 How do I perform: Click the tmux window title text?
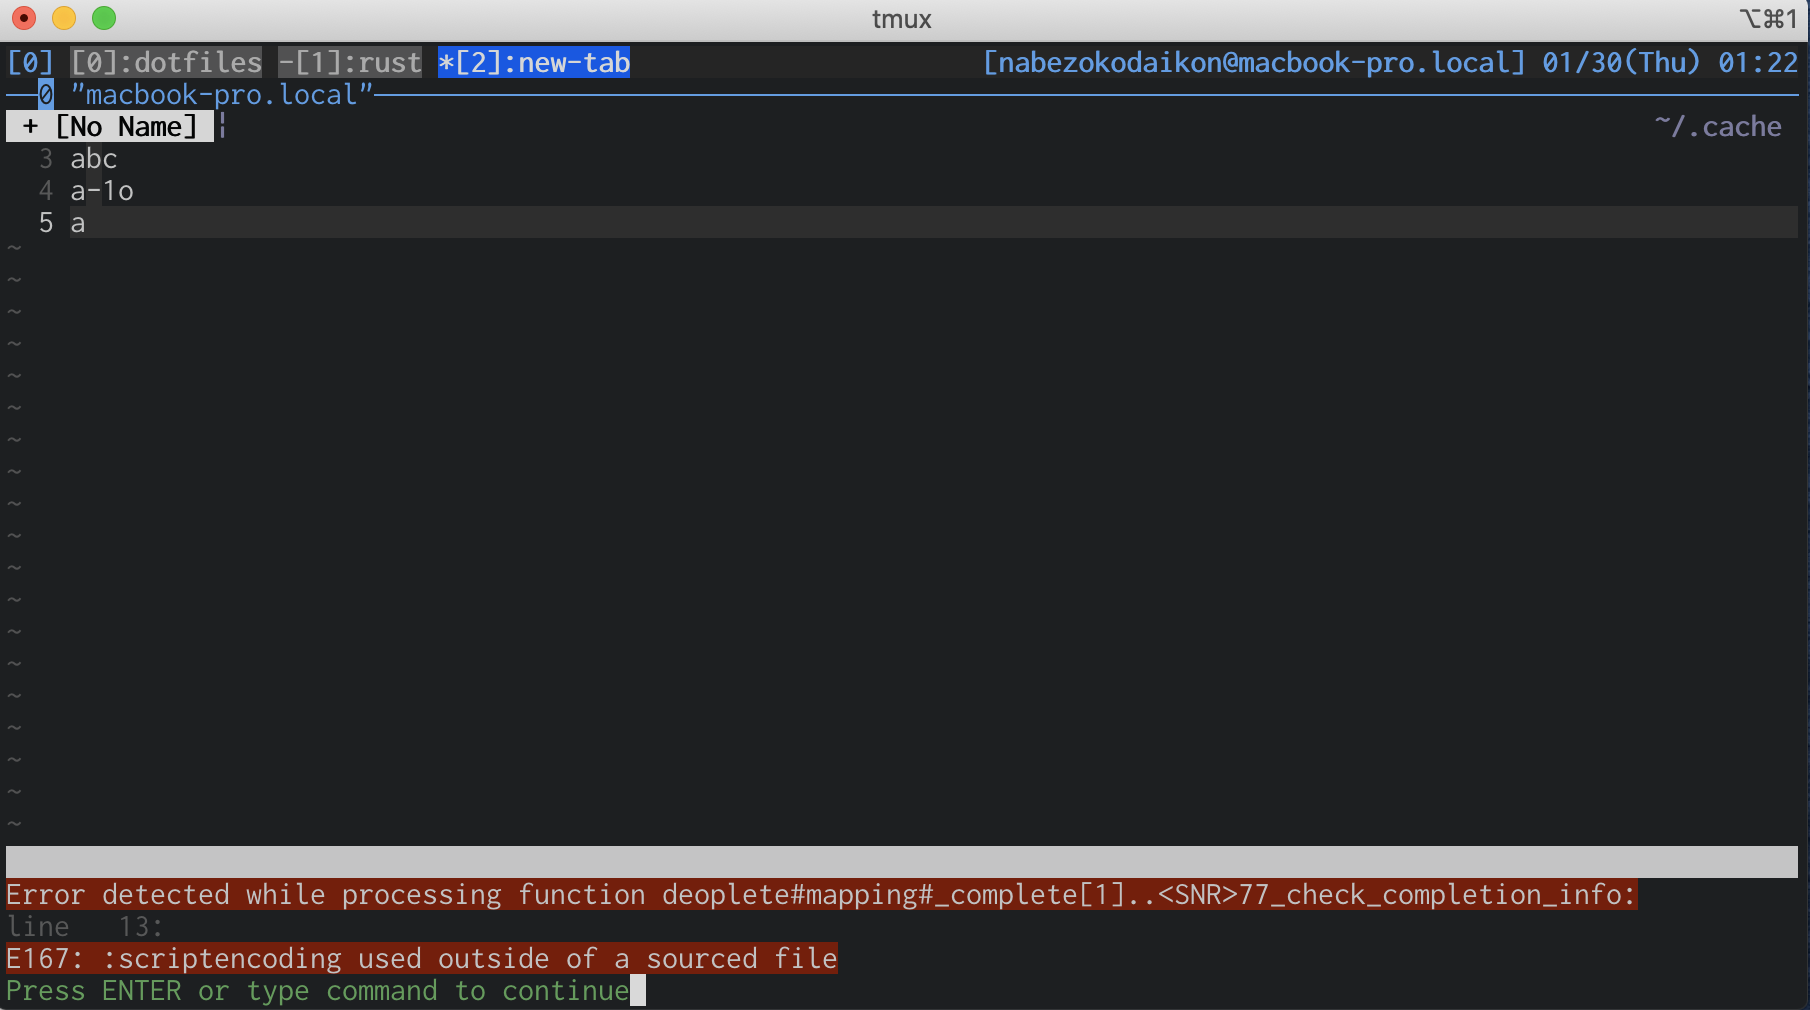coord(902,19)
